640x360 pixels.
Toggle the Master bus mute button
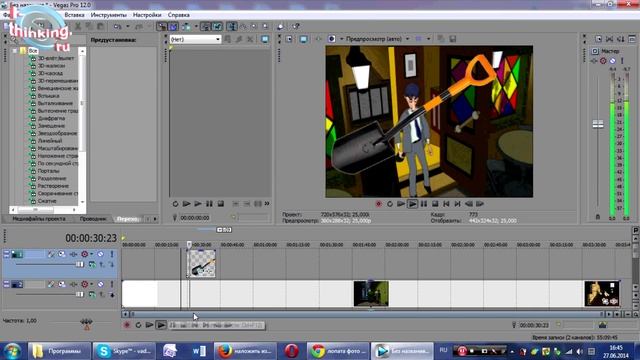point(613,61)
